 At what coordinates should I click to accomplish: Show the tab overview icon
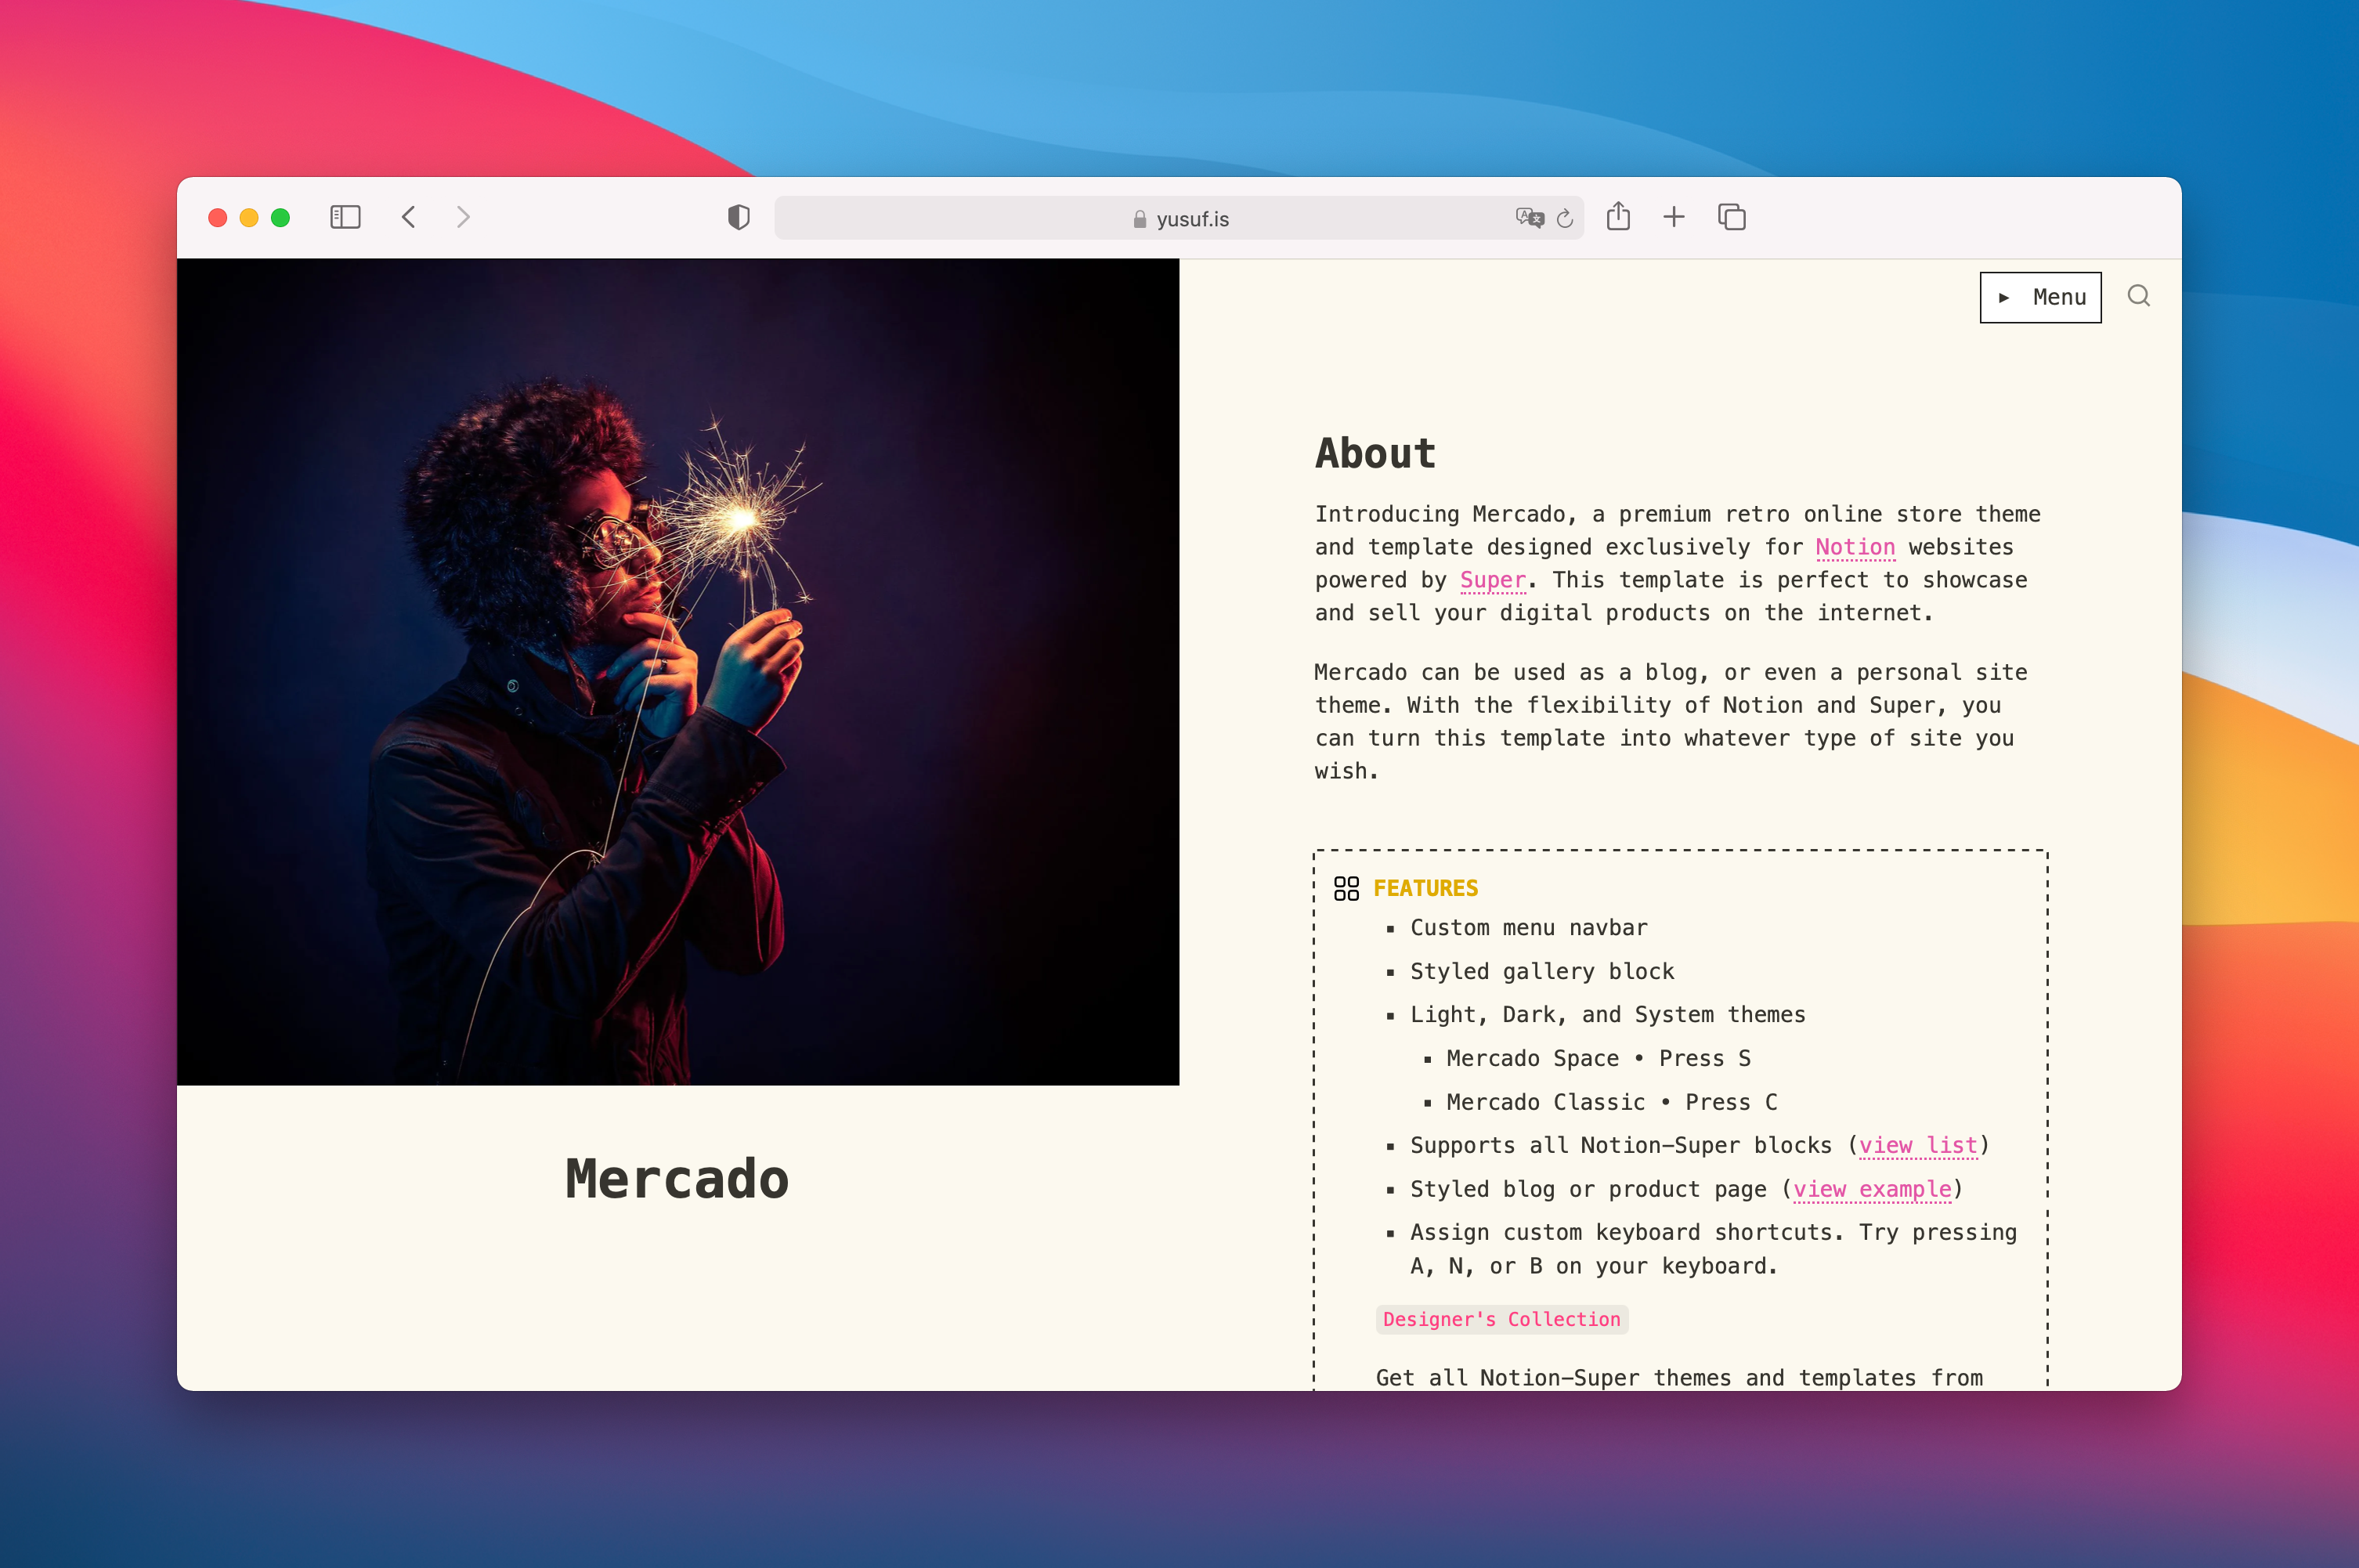tap(1731, 217)
